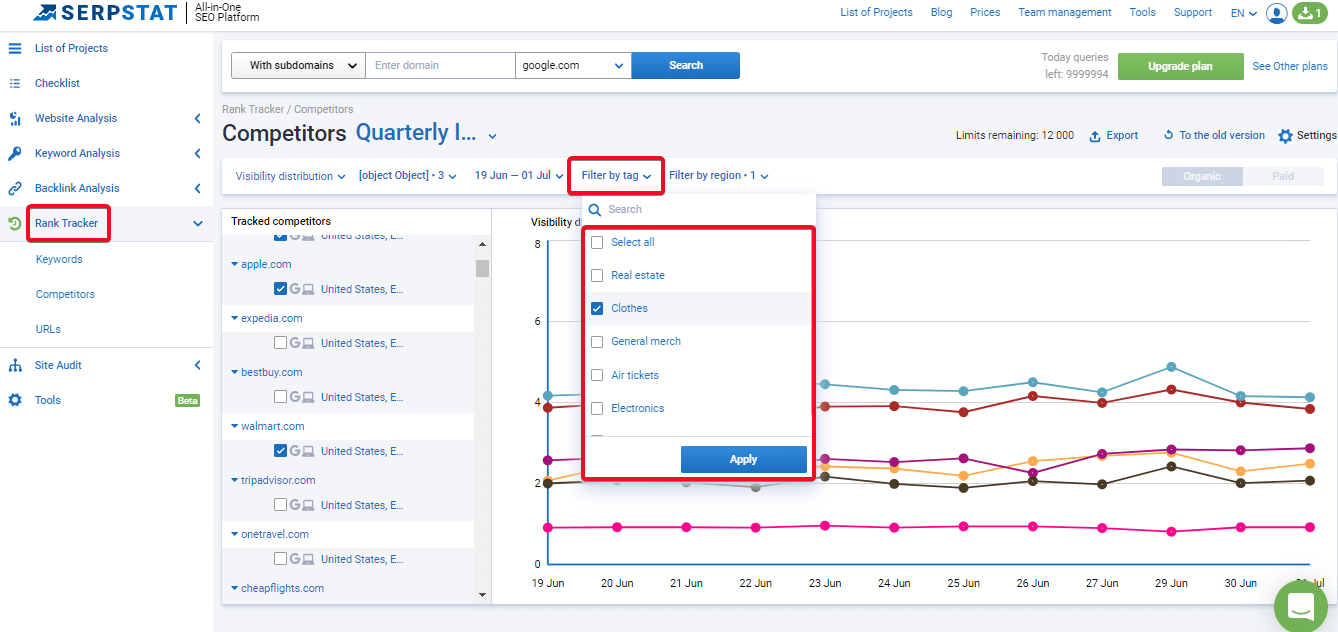Switch to the Paid tab
Image resolution: width=1338 pixels, height=632 pixels.
click(x=1283, y=176)
